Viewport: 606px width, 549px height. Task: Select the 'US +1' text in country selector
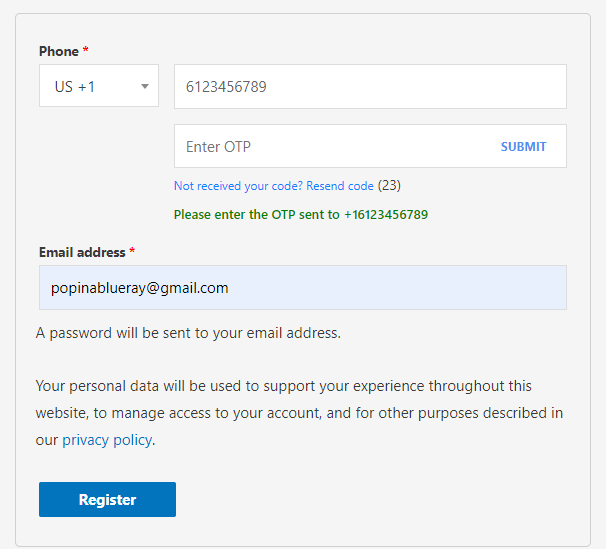coord(75,86)
